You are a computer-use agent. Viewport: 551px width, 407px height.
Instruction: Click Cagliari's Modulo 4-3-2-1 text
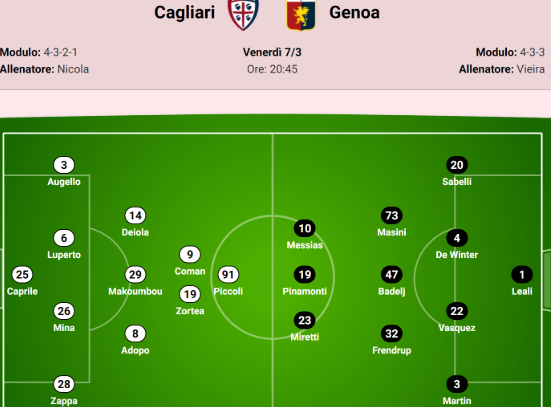click(39, 52)
